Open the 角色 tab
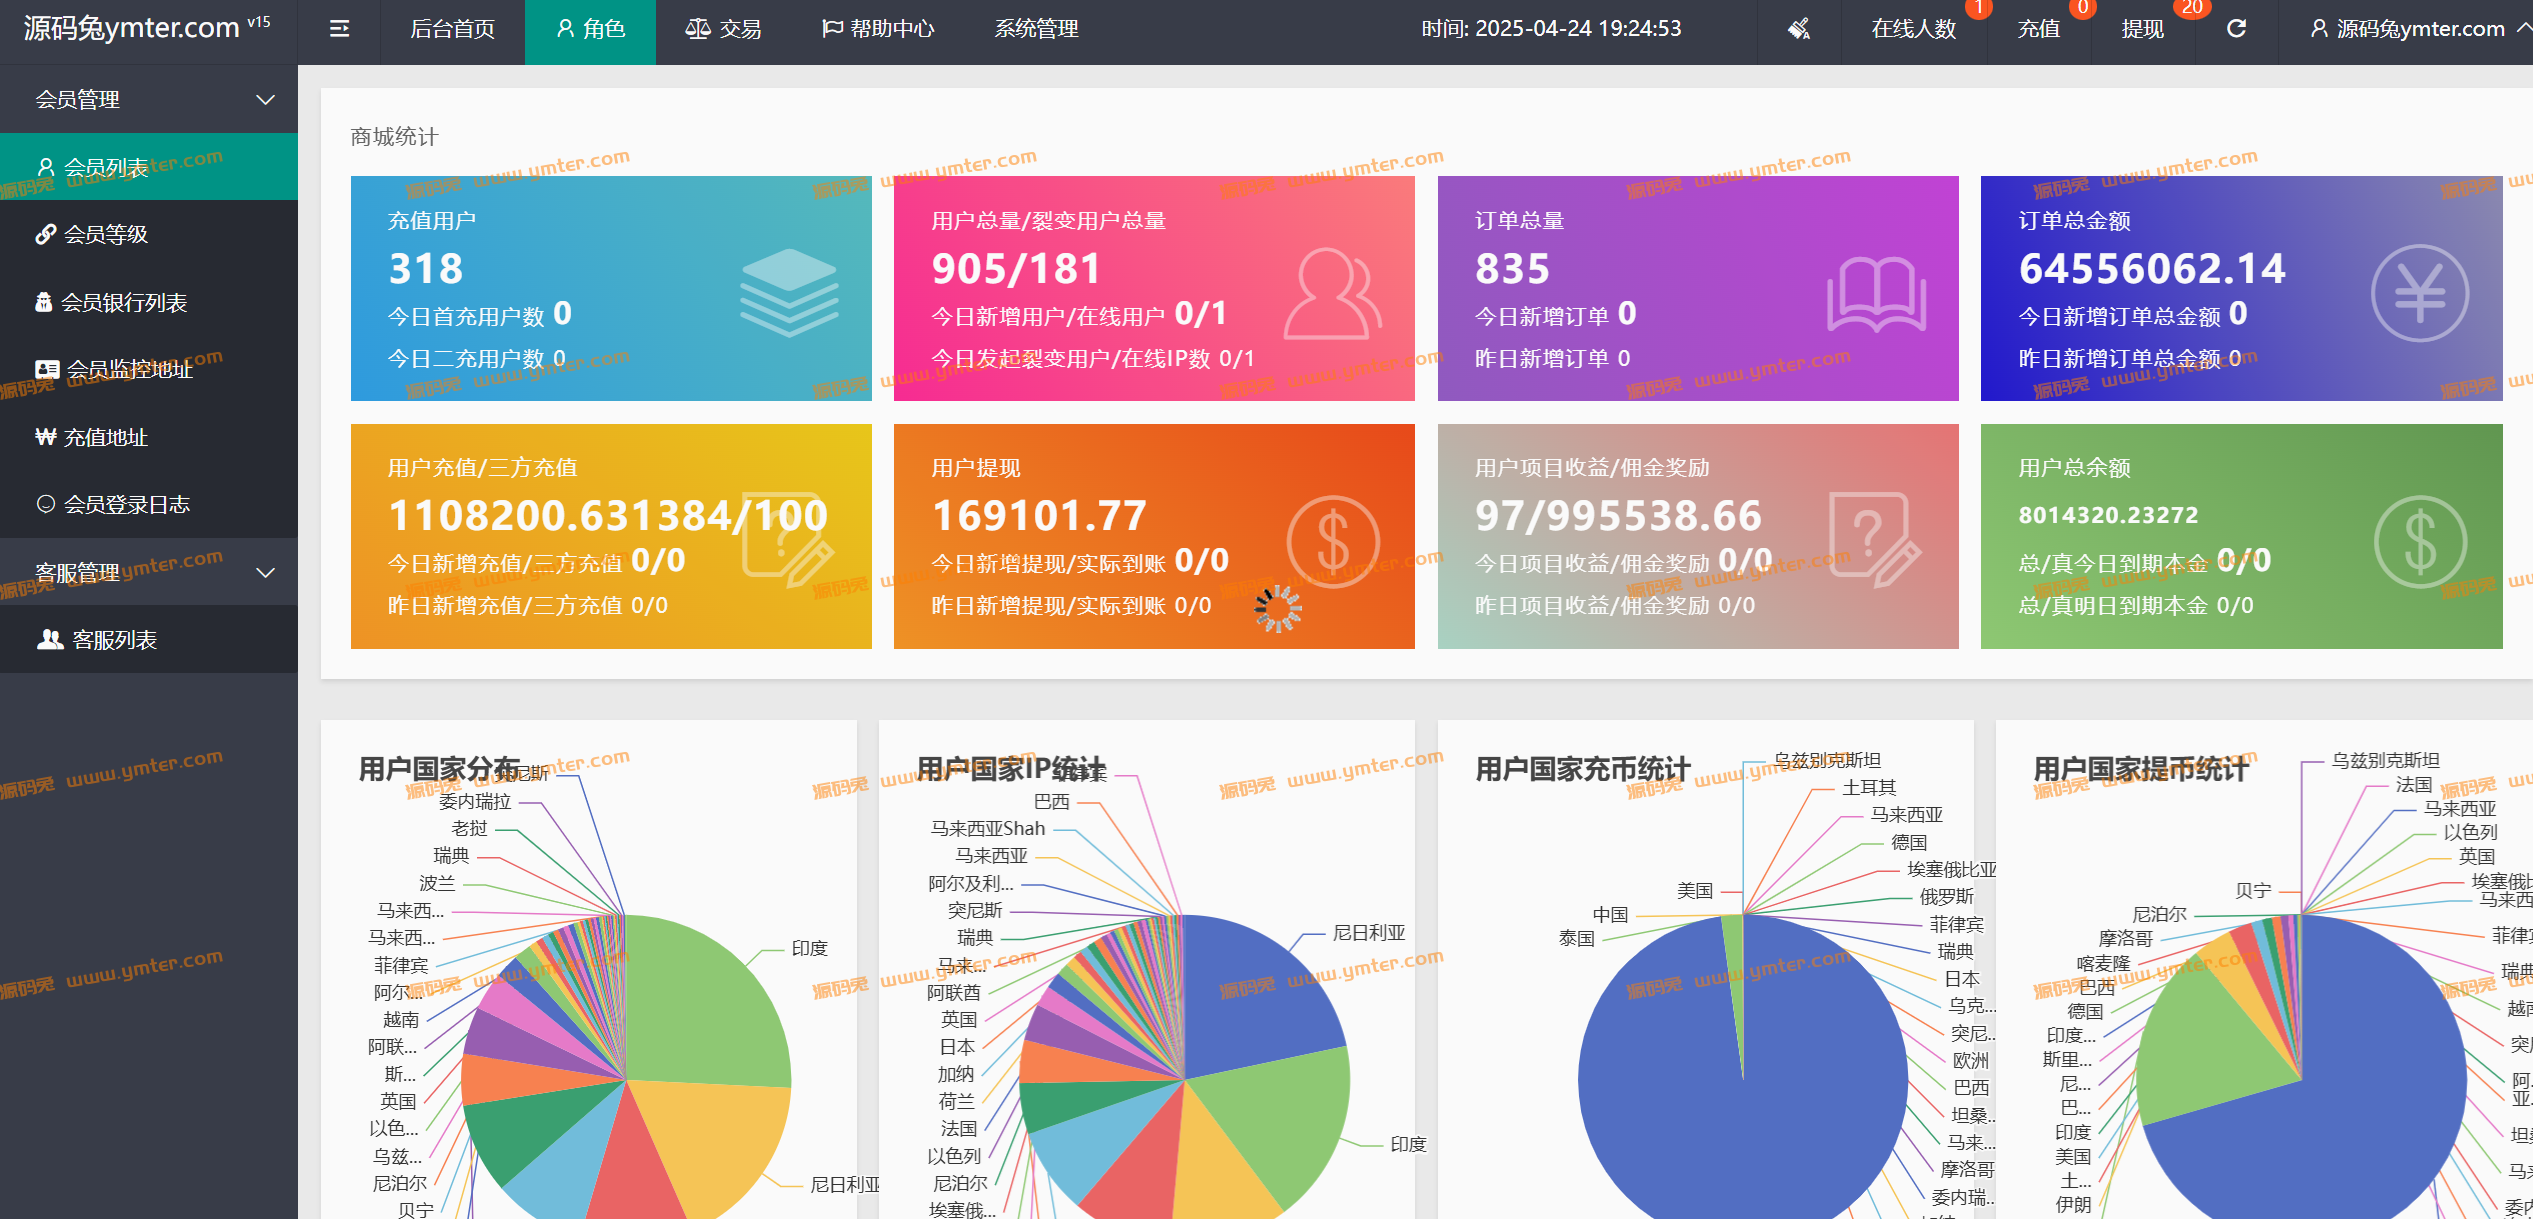The height and width of the screenshot is (1219, 2533). tap(590, 30)
